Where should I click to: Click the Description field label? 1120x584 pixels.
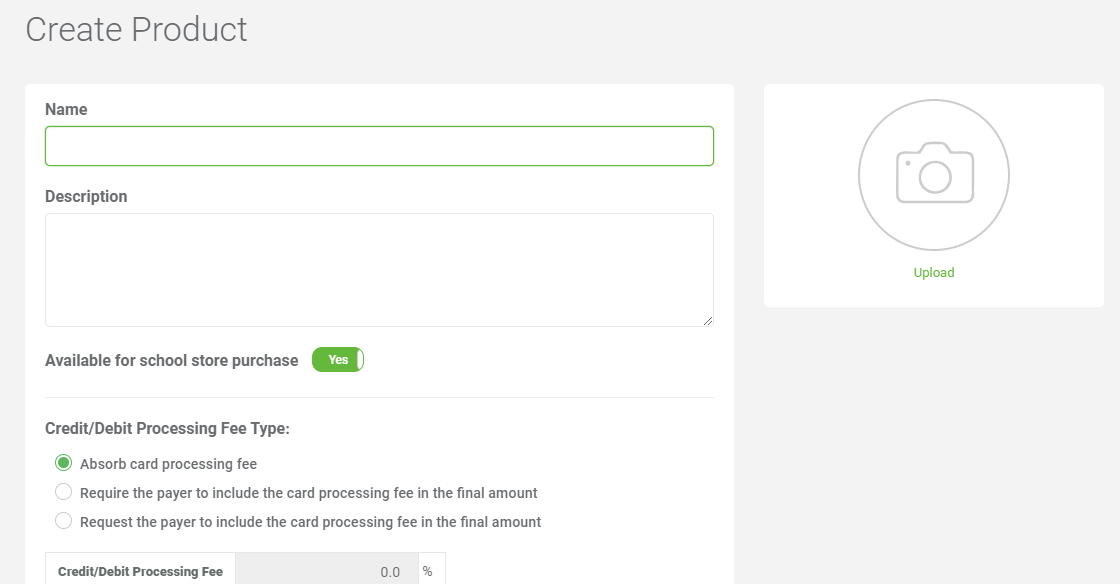[86, 196]
